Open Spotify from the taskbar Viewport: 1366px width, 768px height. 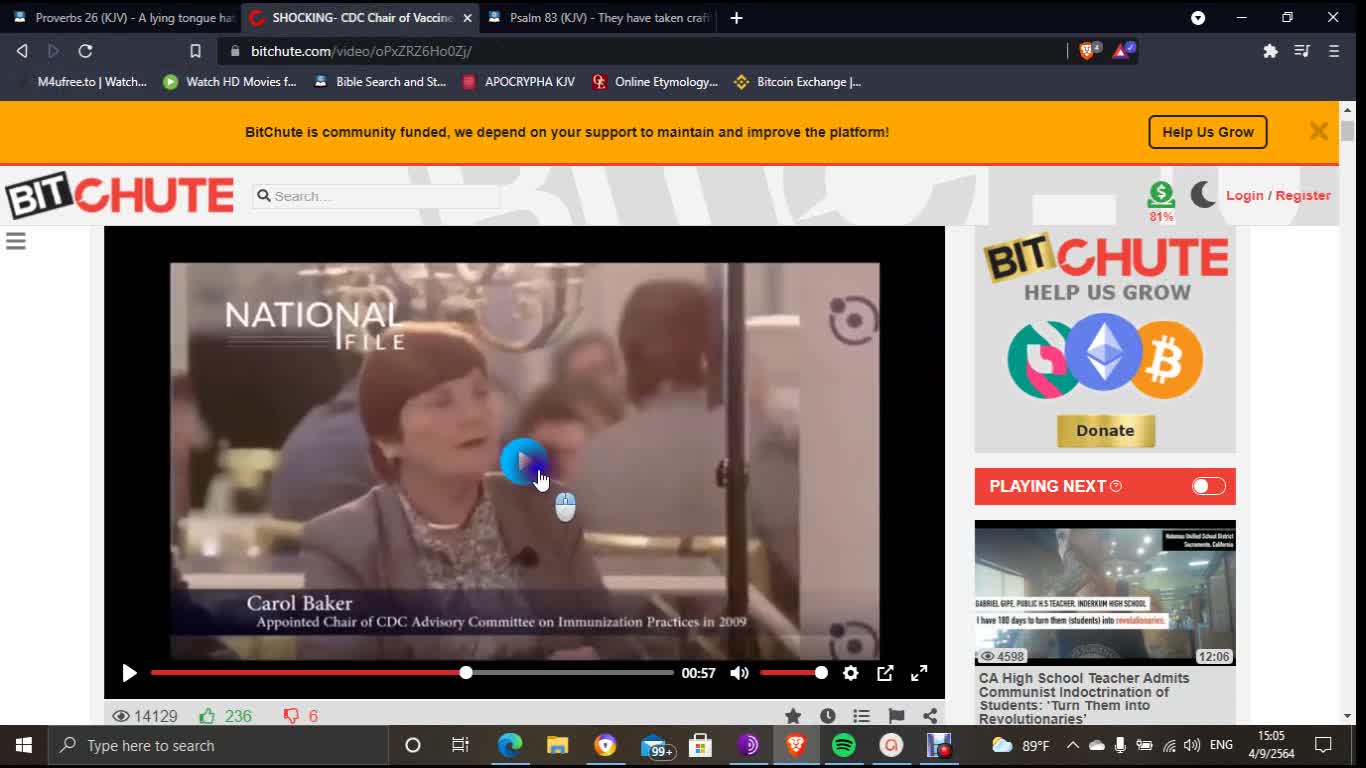(844, 745)
